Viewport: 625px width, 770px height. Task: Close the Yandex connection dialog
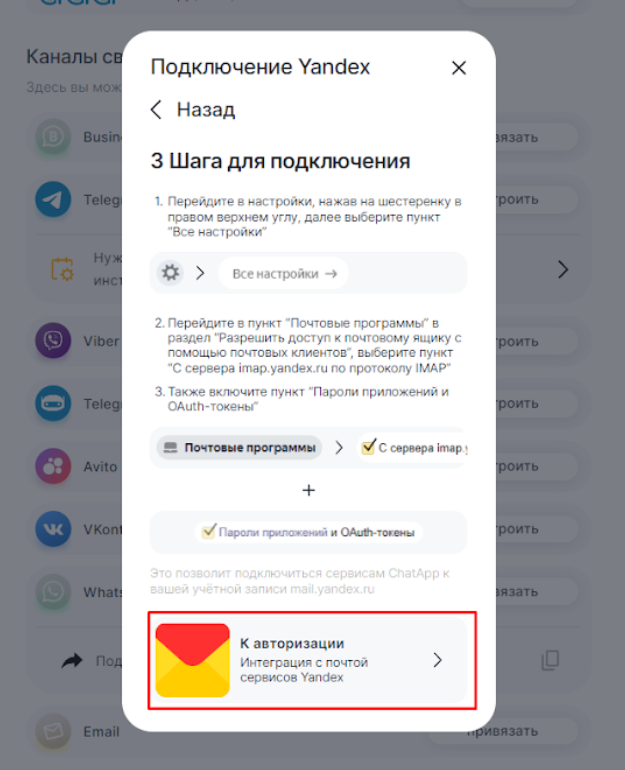pyautogui.click(x=459, y=68)
